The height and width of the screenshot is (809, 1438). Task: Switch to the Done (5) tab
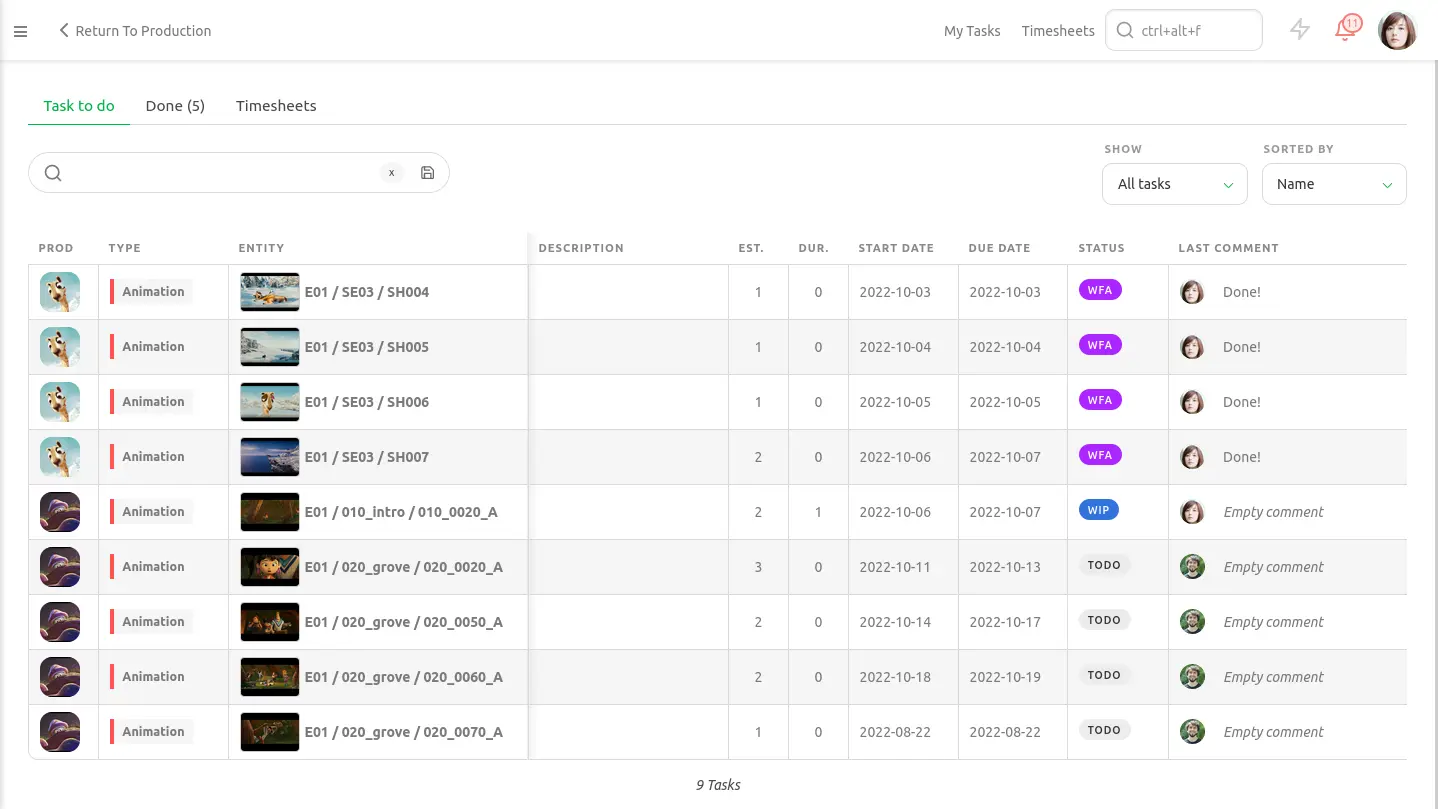175,106
